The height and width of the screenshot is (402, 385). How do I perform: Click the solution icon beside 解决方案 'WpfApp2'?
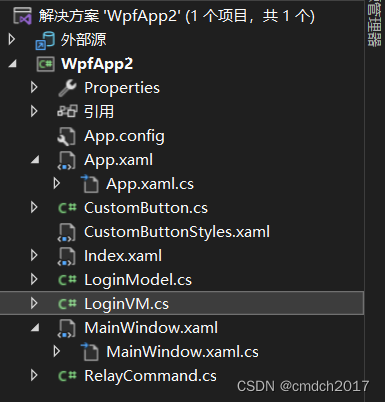[22, 16]
